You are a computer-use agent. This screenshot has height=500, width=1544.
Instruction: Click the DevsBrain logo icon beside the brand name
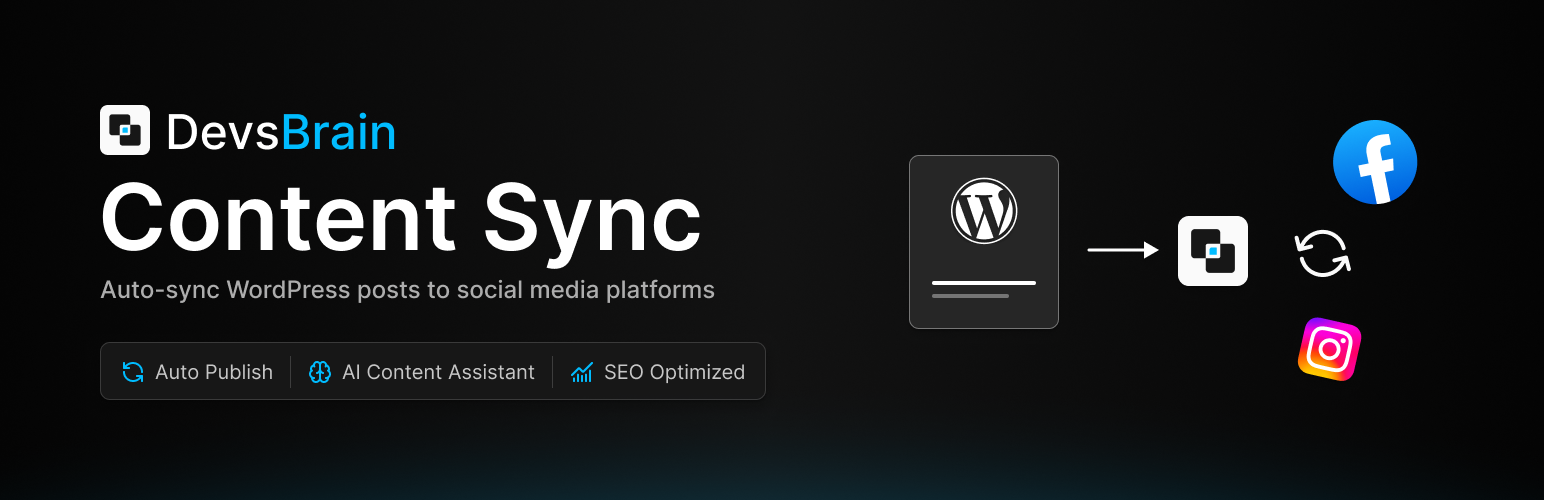pyautogui.click(x=125, y=130)
